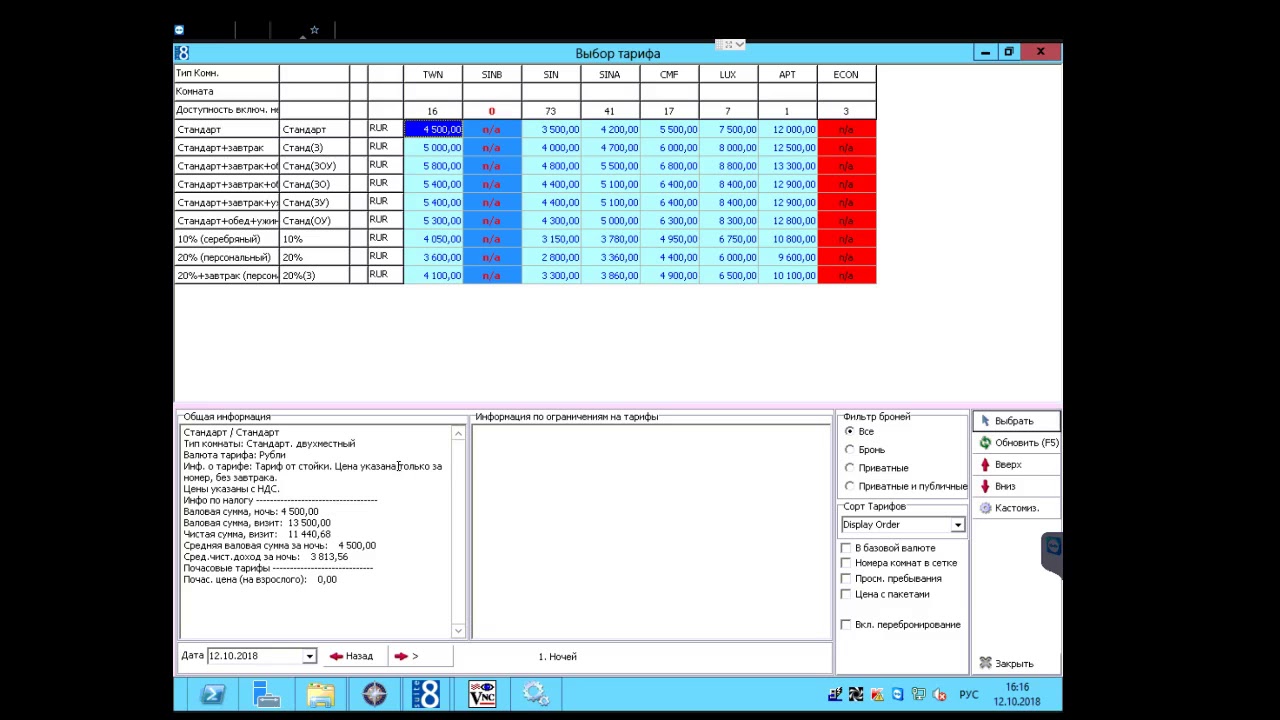The height and width of the screenshot is (720, 1280).
Task: Toggle the Цена с пакетами checkbox
Action: [x=847, y=594]
